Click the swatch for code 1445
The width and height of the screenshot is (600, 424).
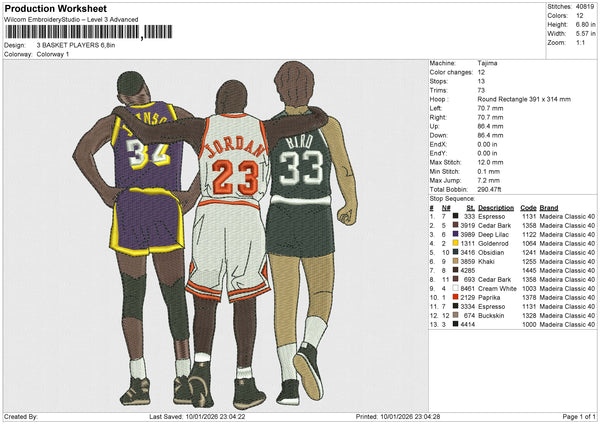coord(455,271)
